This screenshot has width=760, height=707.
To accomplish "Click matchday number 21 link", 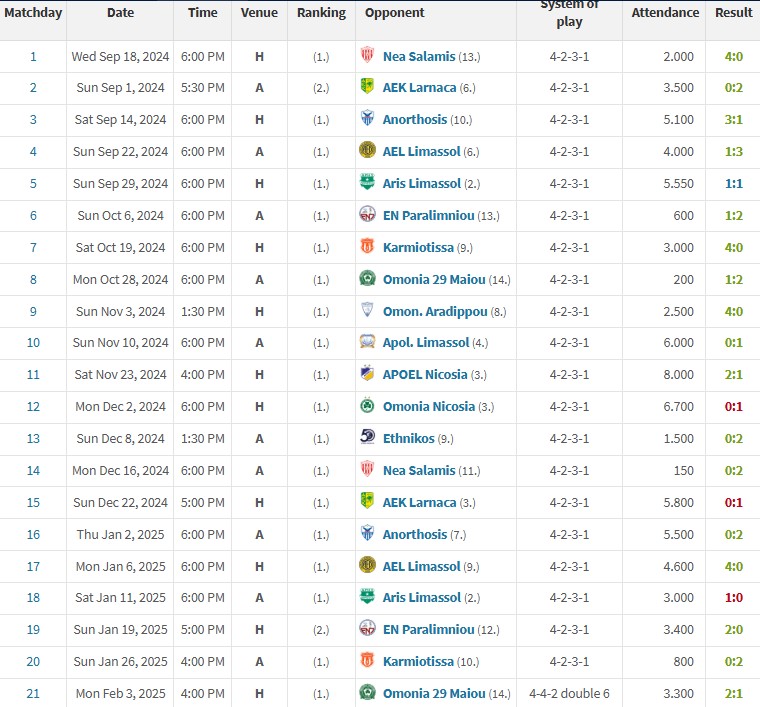I will [x=33, y=693].
